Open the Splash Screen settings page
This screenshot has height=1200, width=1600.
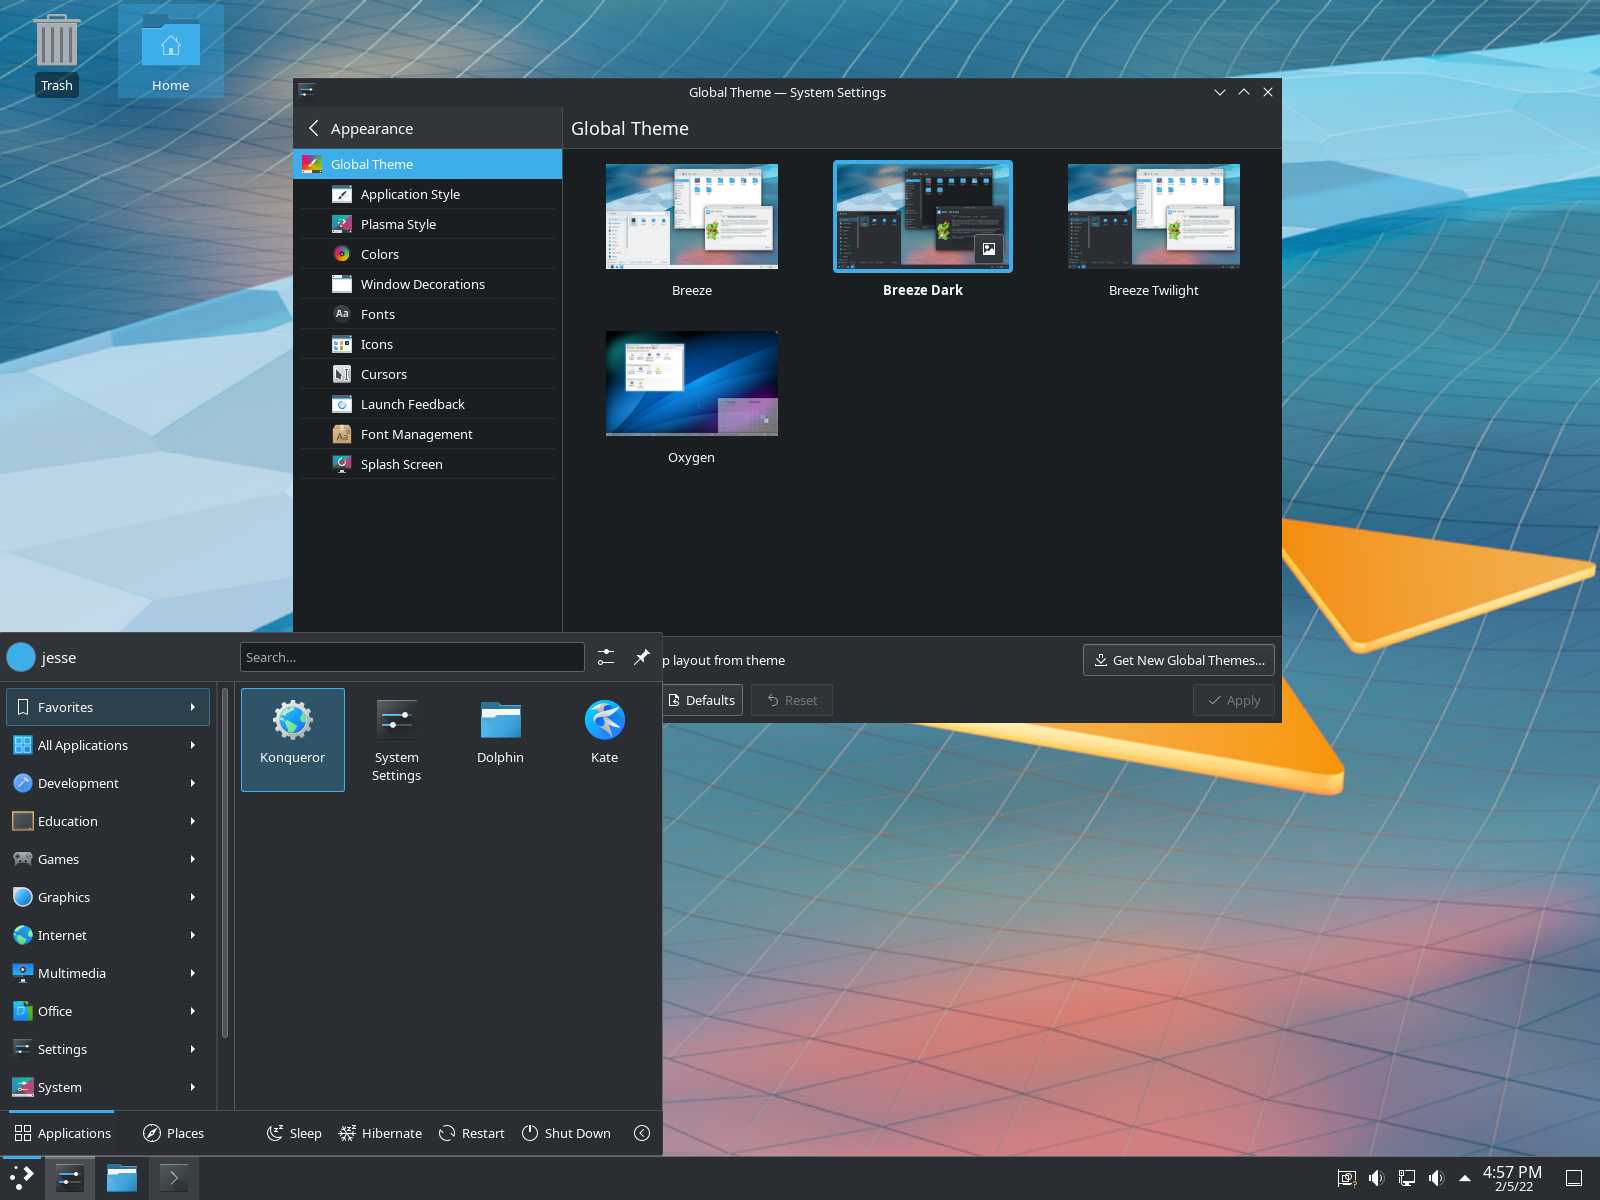click(x=428, y=464)
